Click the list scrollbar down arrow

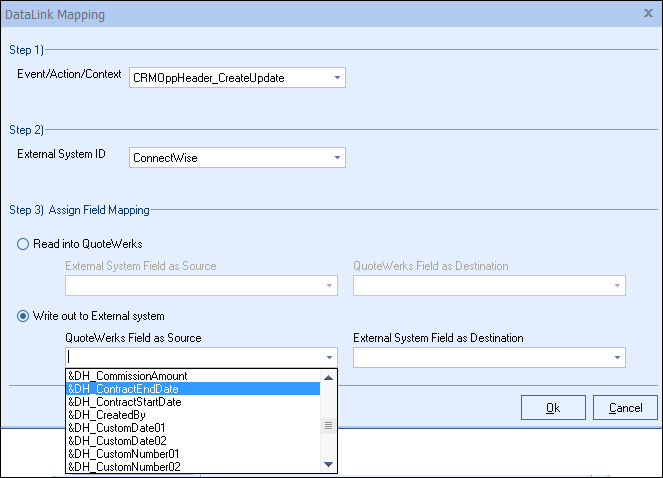click(328, 465)
